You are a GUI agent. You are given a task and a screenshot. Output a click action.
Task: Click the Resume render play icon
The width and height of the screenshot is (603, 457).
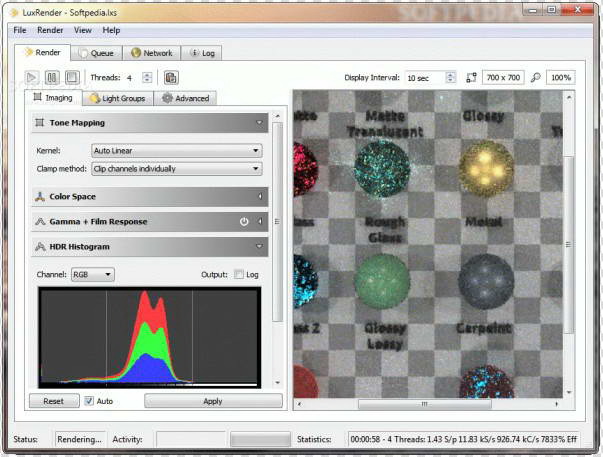[31, 77]
